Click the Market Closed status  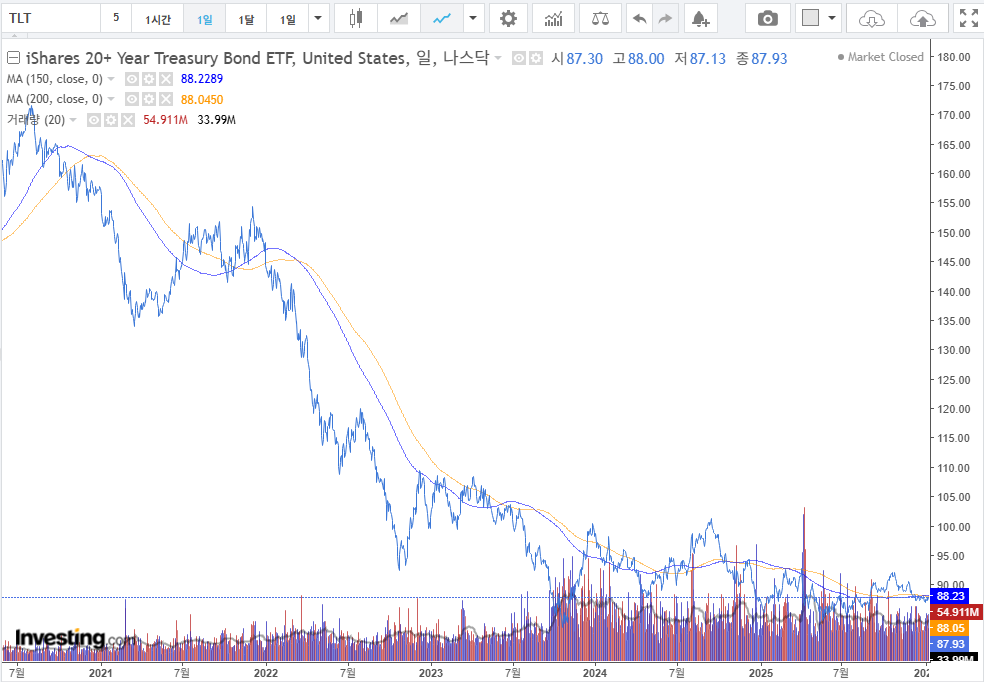tap(880, 57)
